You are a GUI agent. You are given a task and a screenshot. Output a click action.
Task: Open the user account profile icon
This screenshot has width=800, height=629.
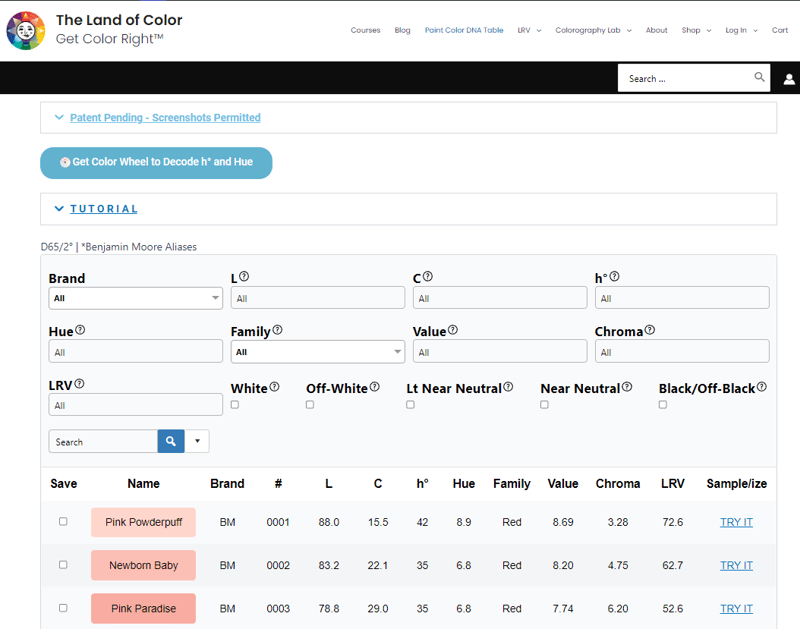point(789,79)
